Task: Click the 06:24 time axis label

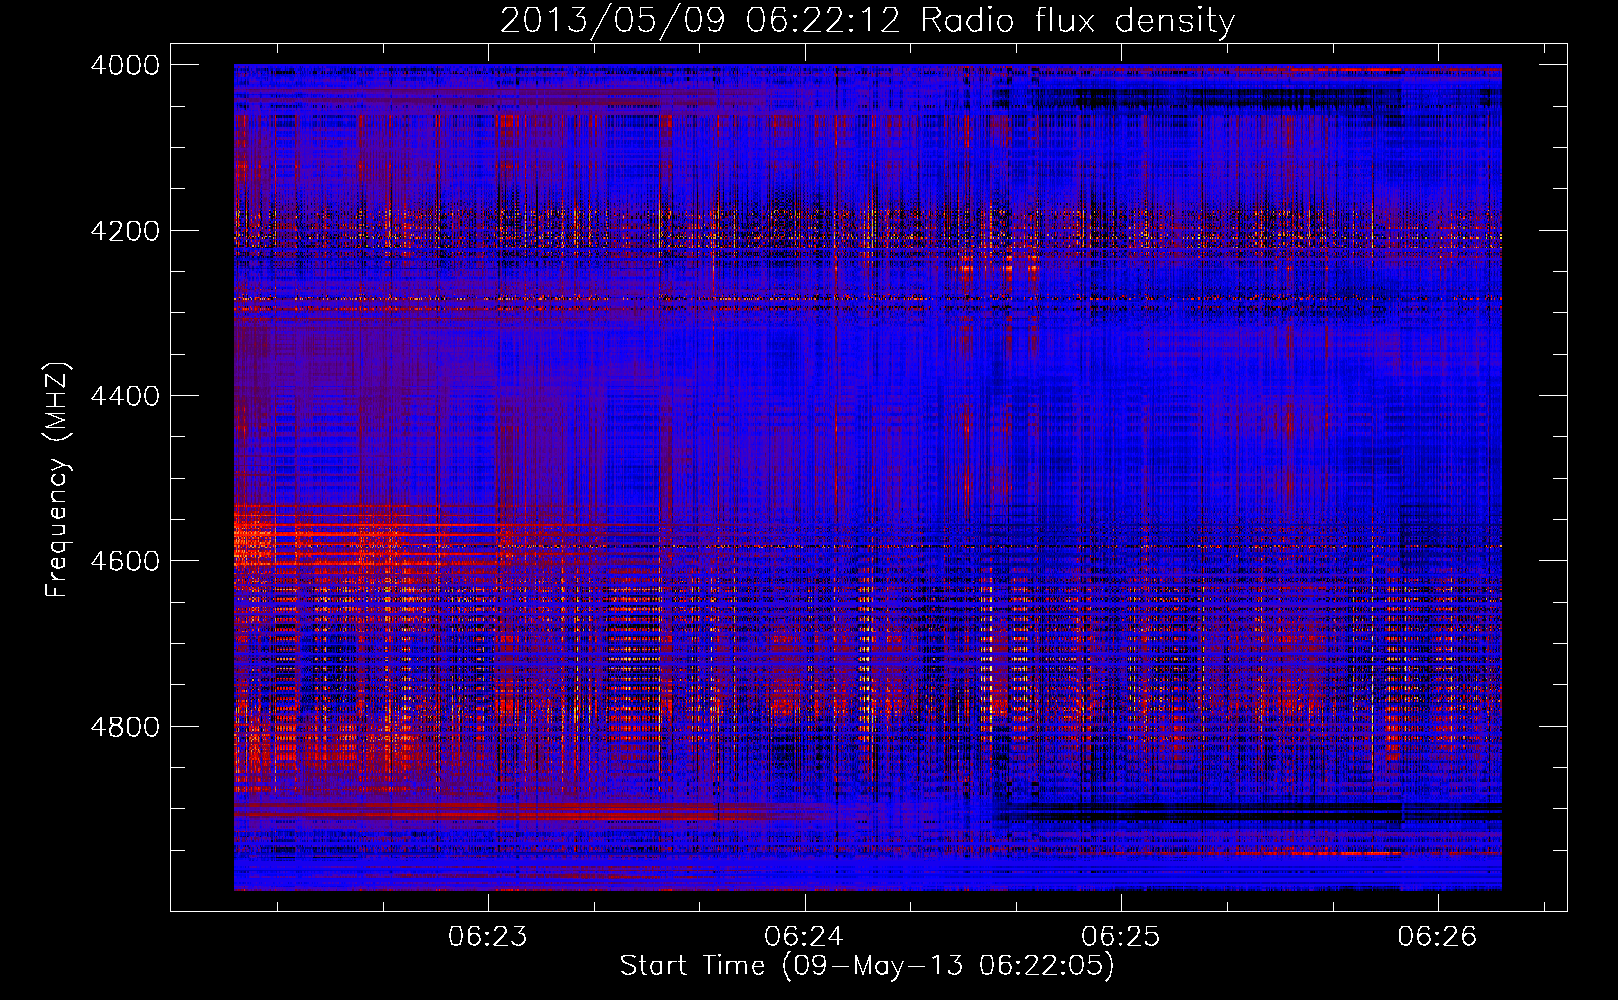Action: tap(804, 937)
